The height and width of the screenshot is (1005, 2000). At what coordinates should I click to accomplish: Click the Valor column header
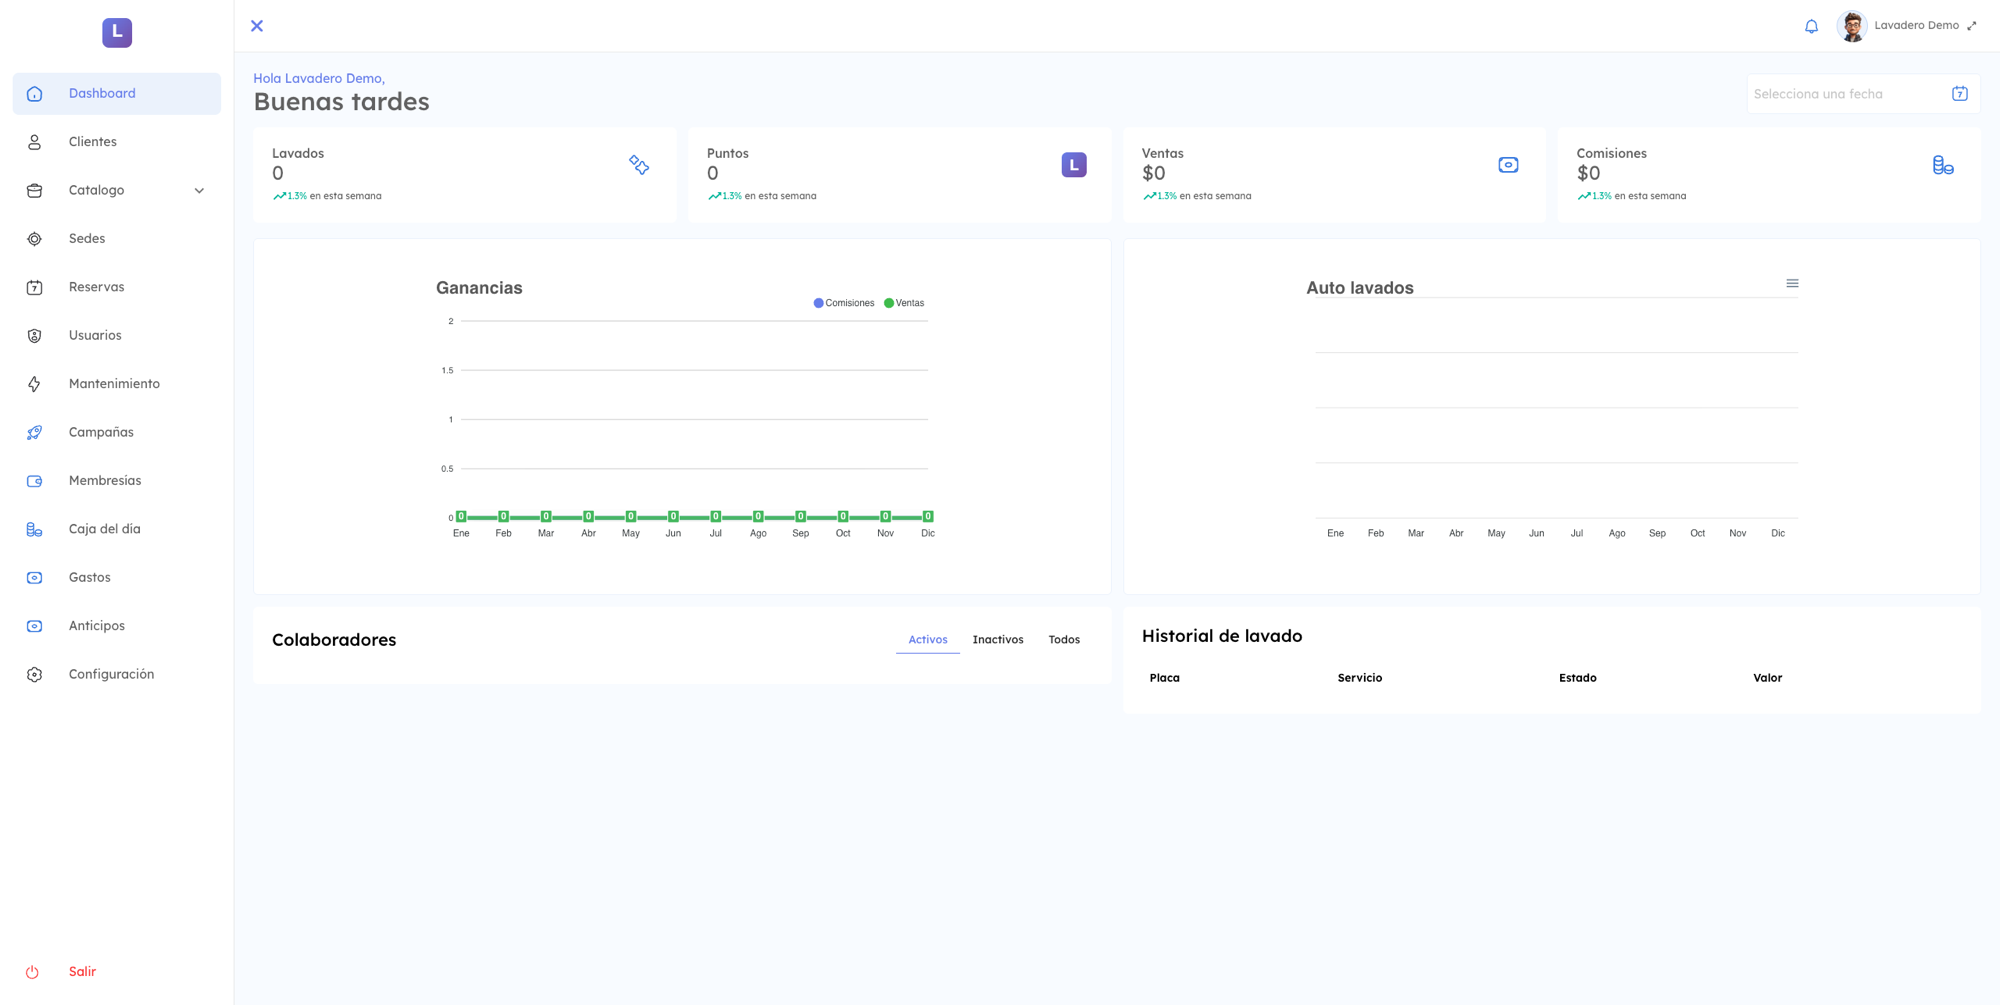click(1767, 678)
